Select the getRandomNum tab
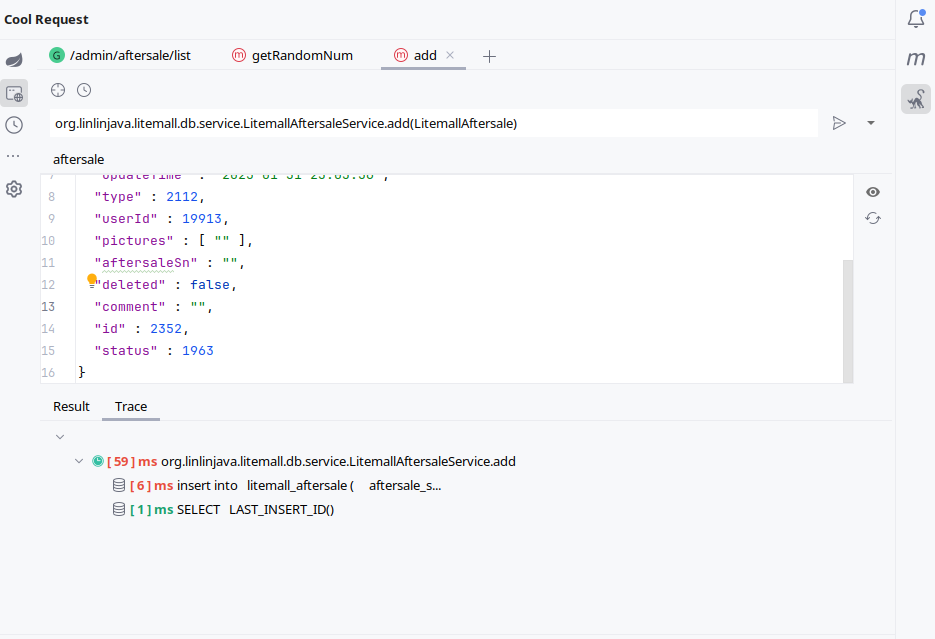Screen dimensions: 935x639 [x=301, y=56]
